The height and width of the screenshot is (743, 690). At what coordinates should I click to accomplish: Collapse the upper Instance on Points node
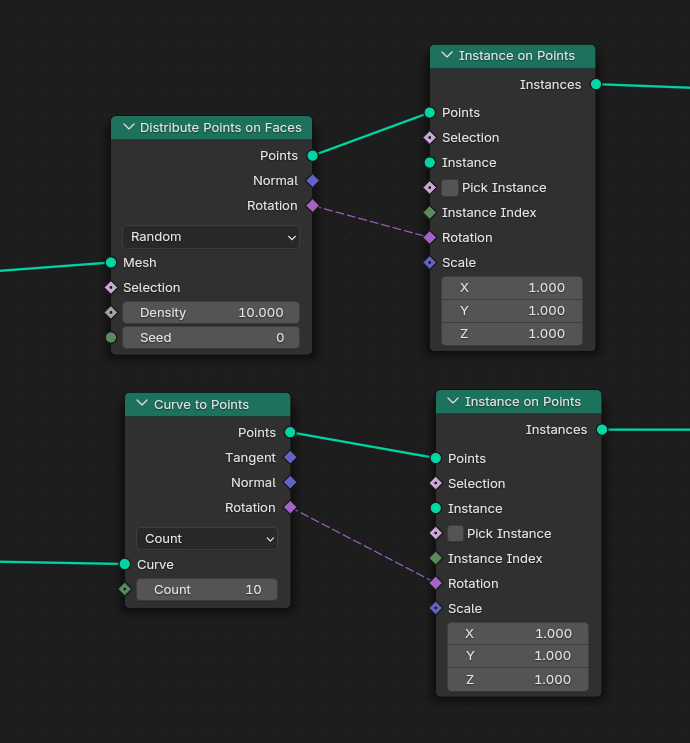coord(447,55)
